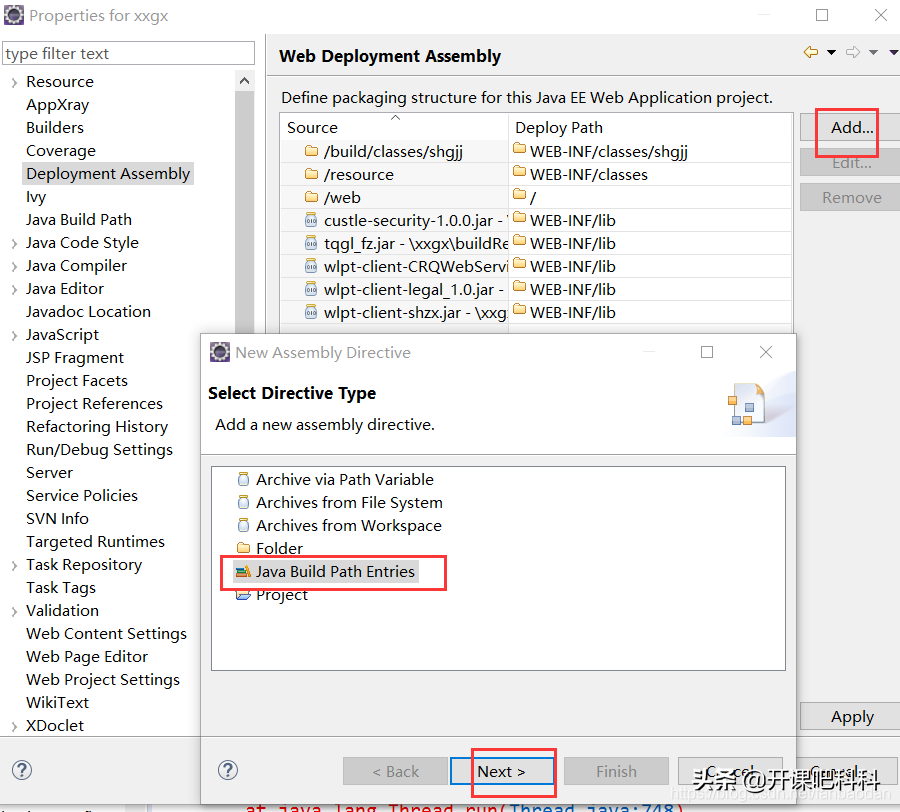
Task: Select Deployment Assembly in sidebar
Action: pyautogui.click(x=108, y=174)
